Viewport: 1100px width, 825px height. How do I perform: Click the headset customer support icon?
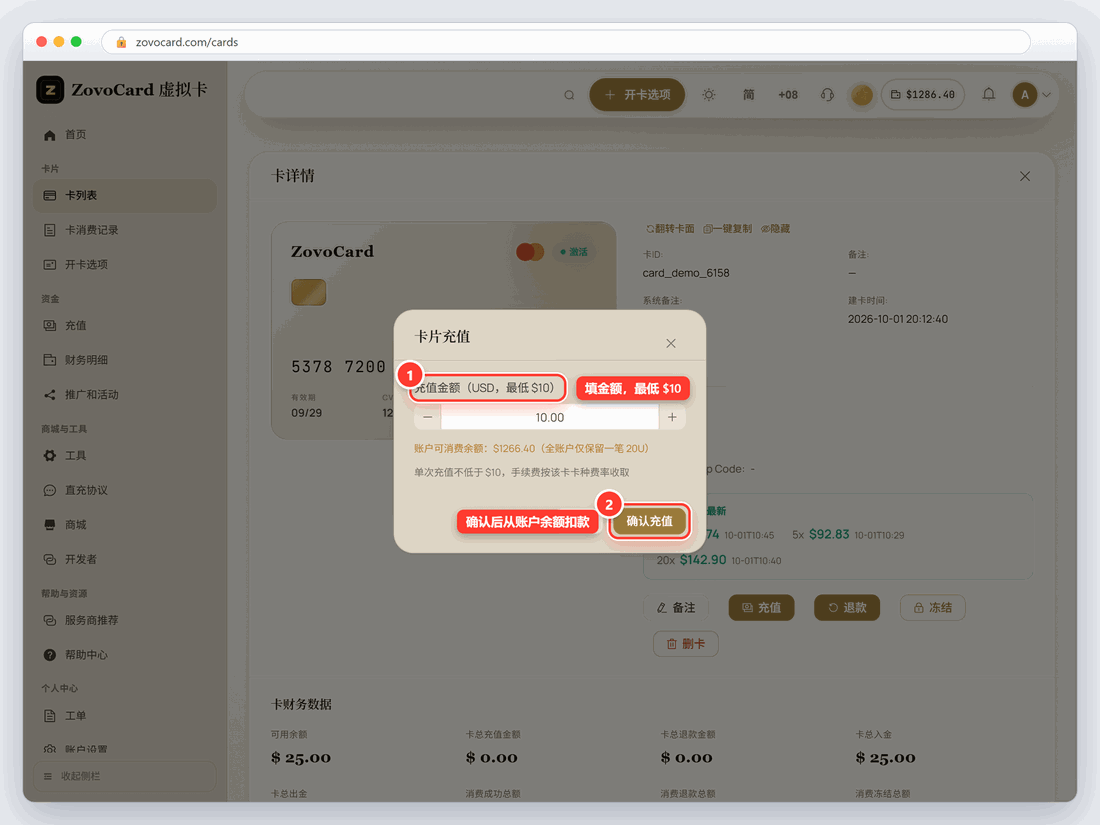[827, 95]
